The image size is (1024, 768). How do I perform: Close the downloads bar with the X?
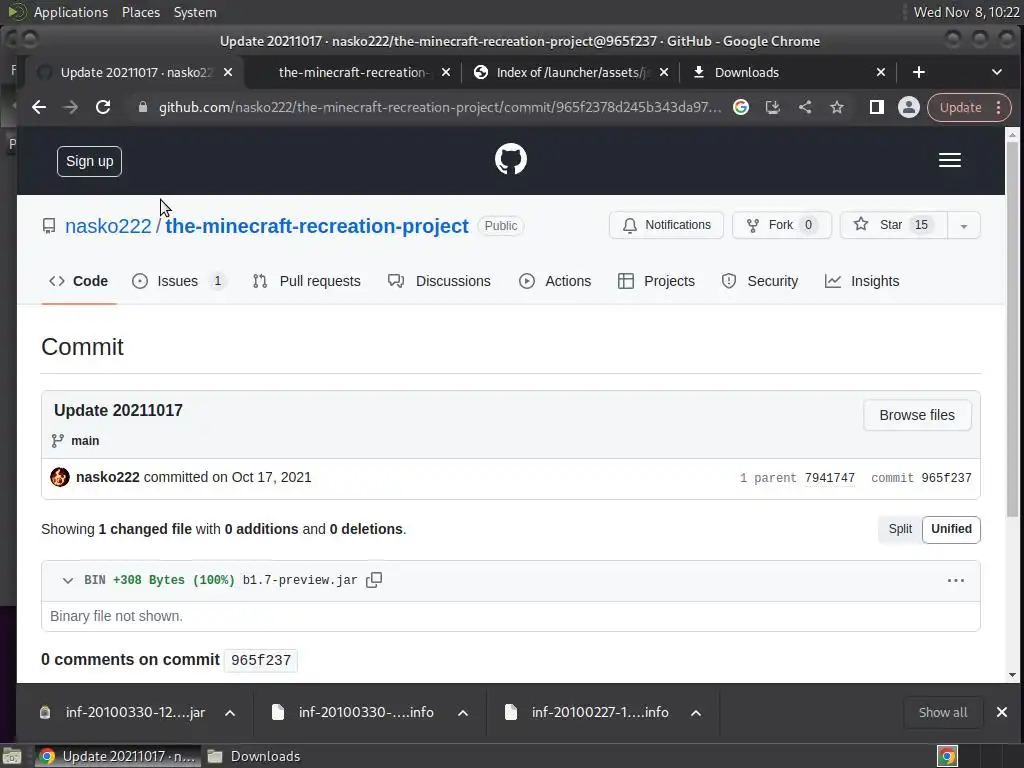point(1002,712)
